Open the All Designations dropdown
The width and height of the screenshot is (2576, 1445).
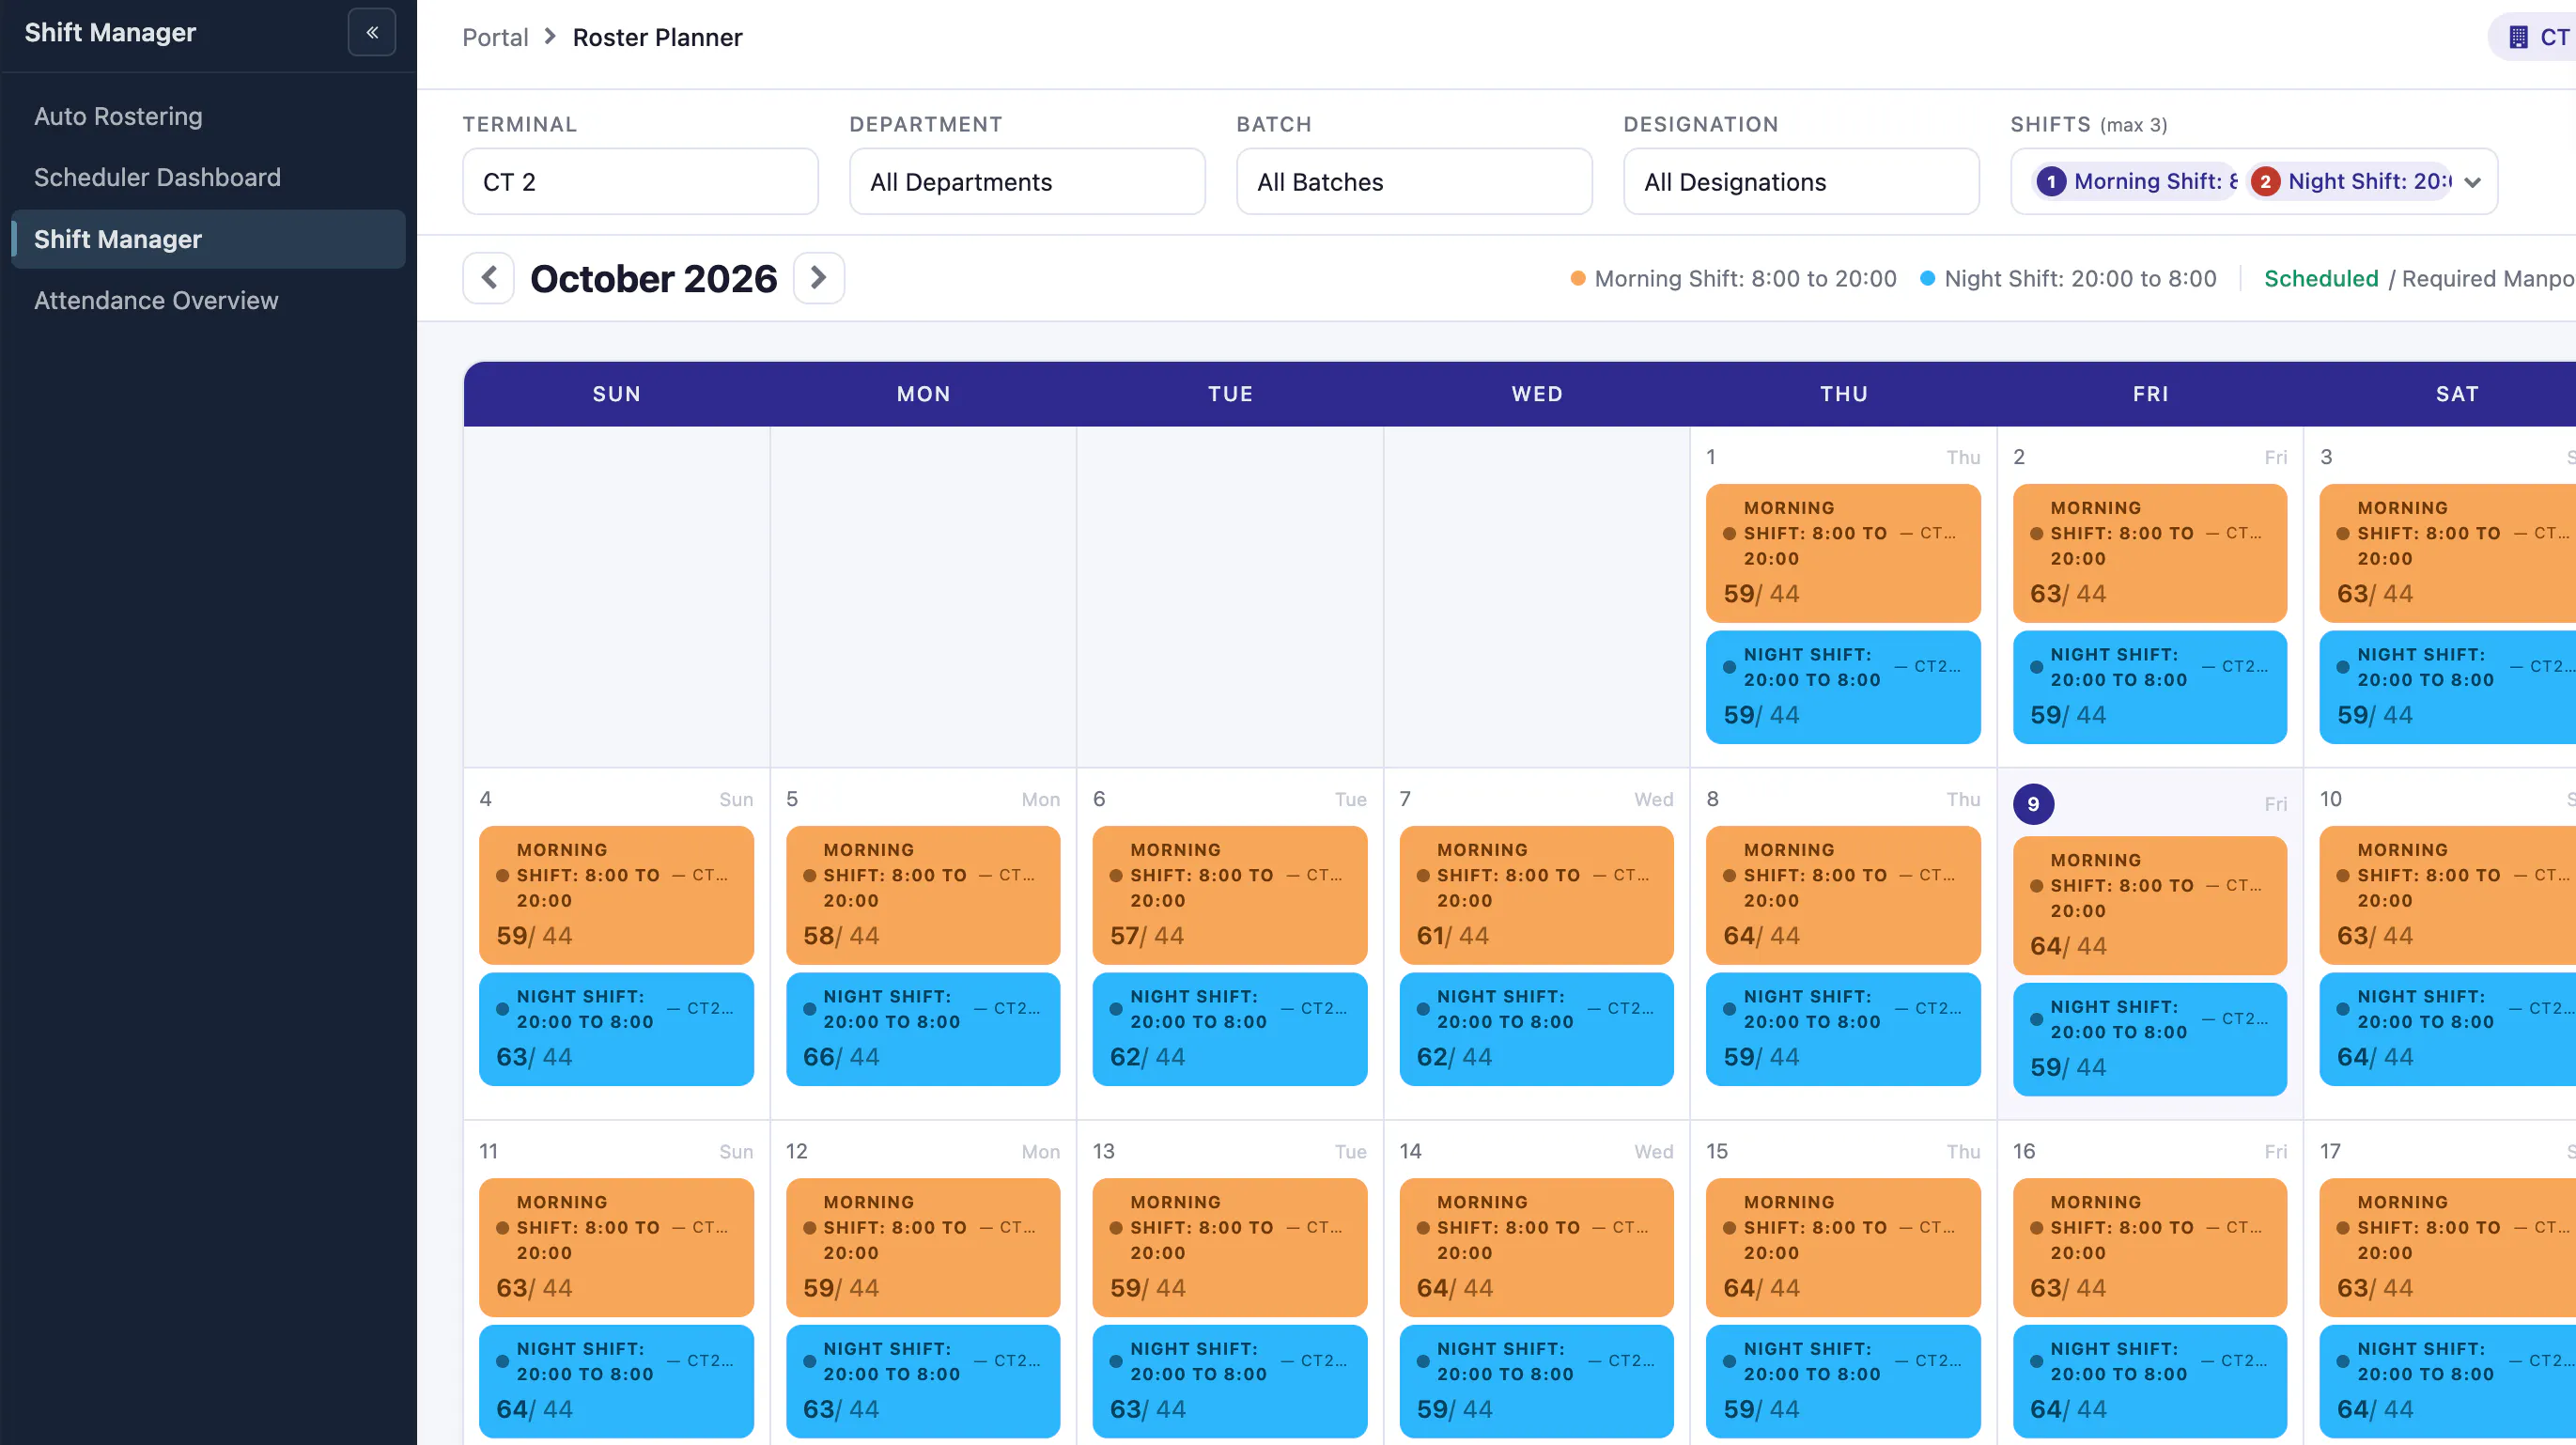[x=1801, y=182]
